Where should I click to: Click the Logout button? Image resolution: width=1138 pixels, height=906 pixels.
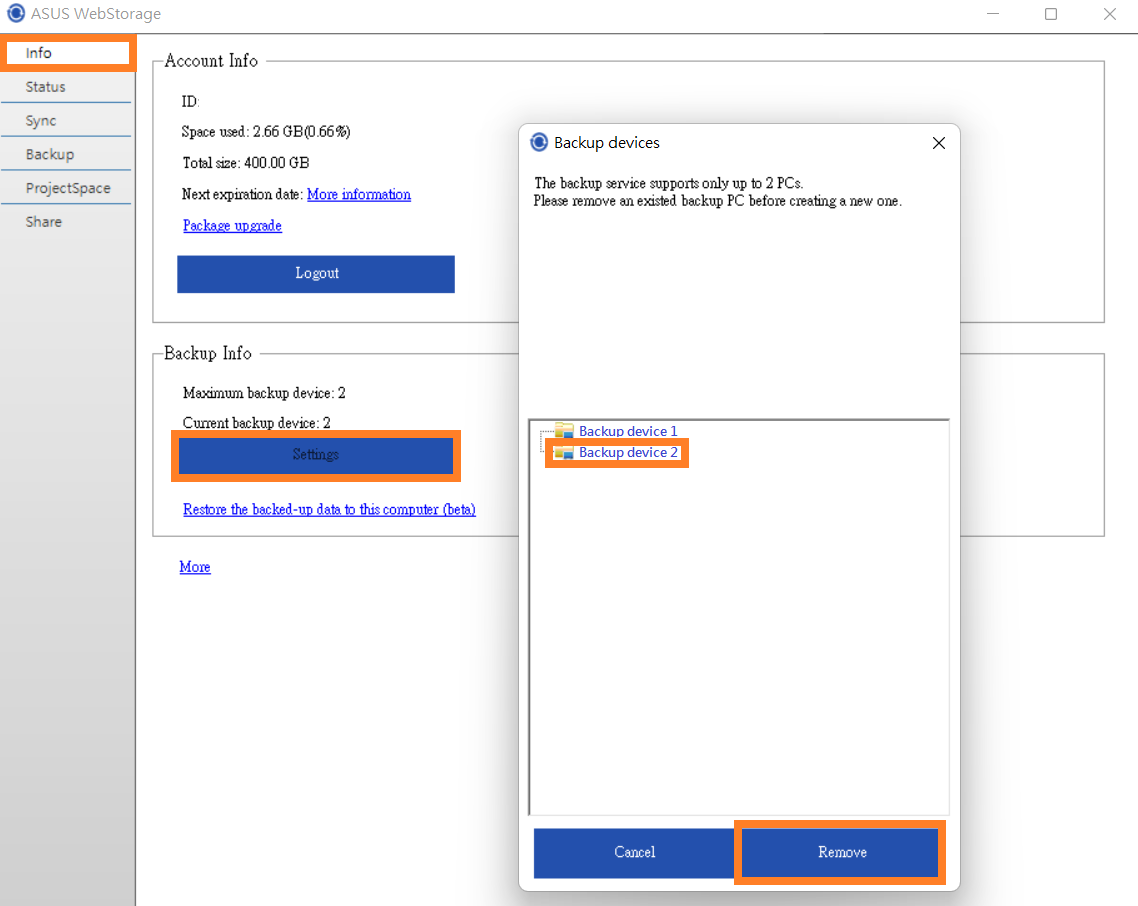pyautogui.click(x=316, y=274)
